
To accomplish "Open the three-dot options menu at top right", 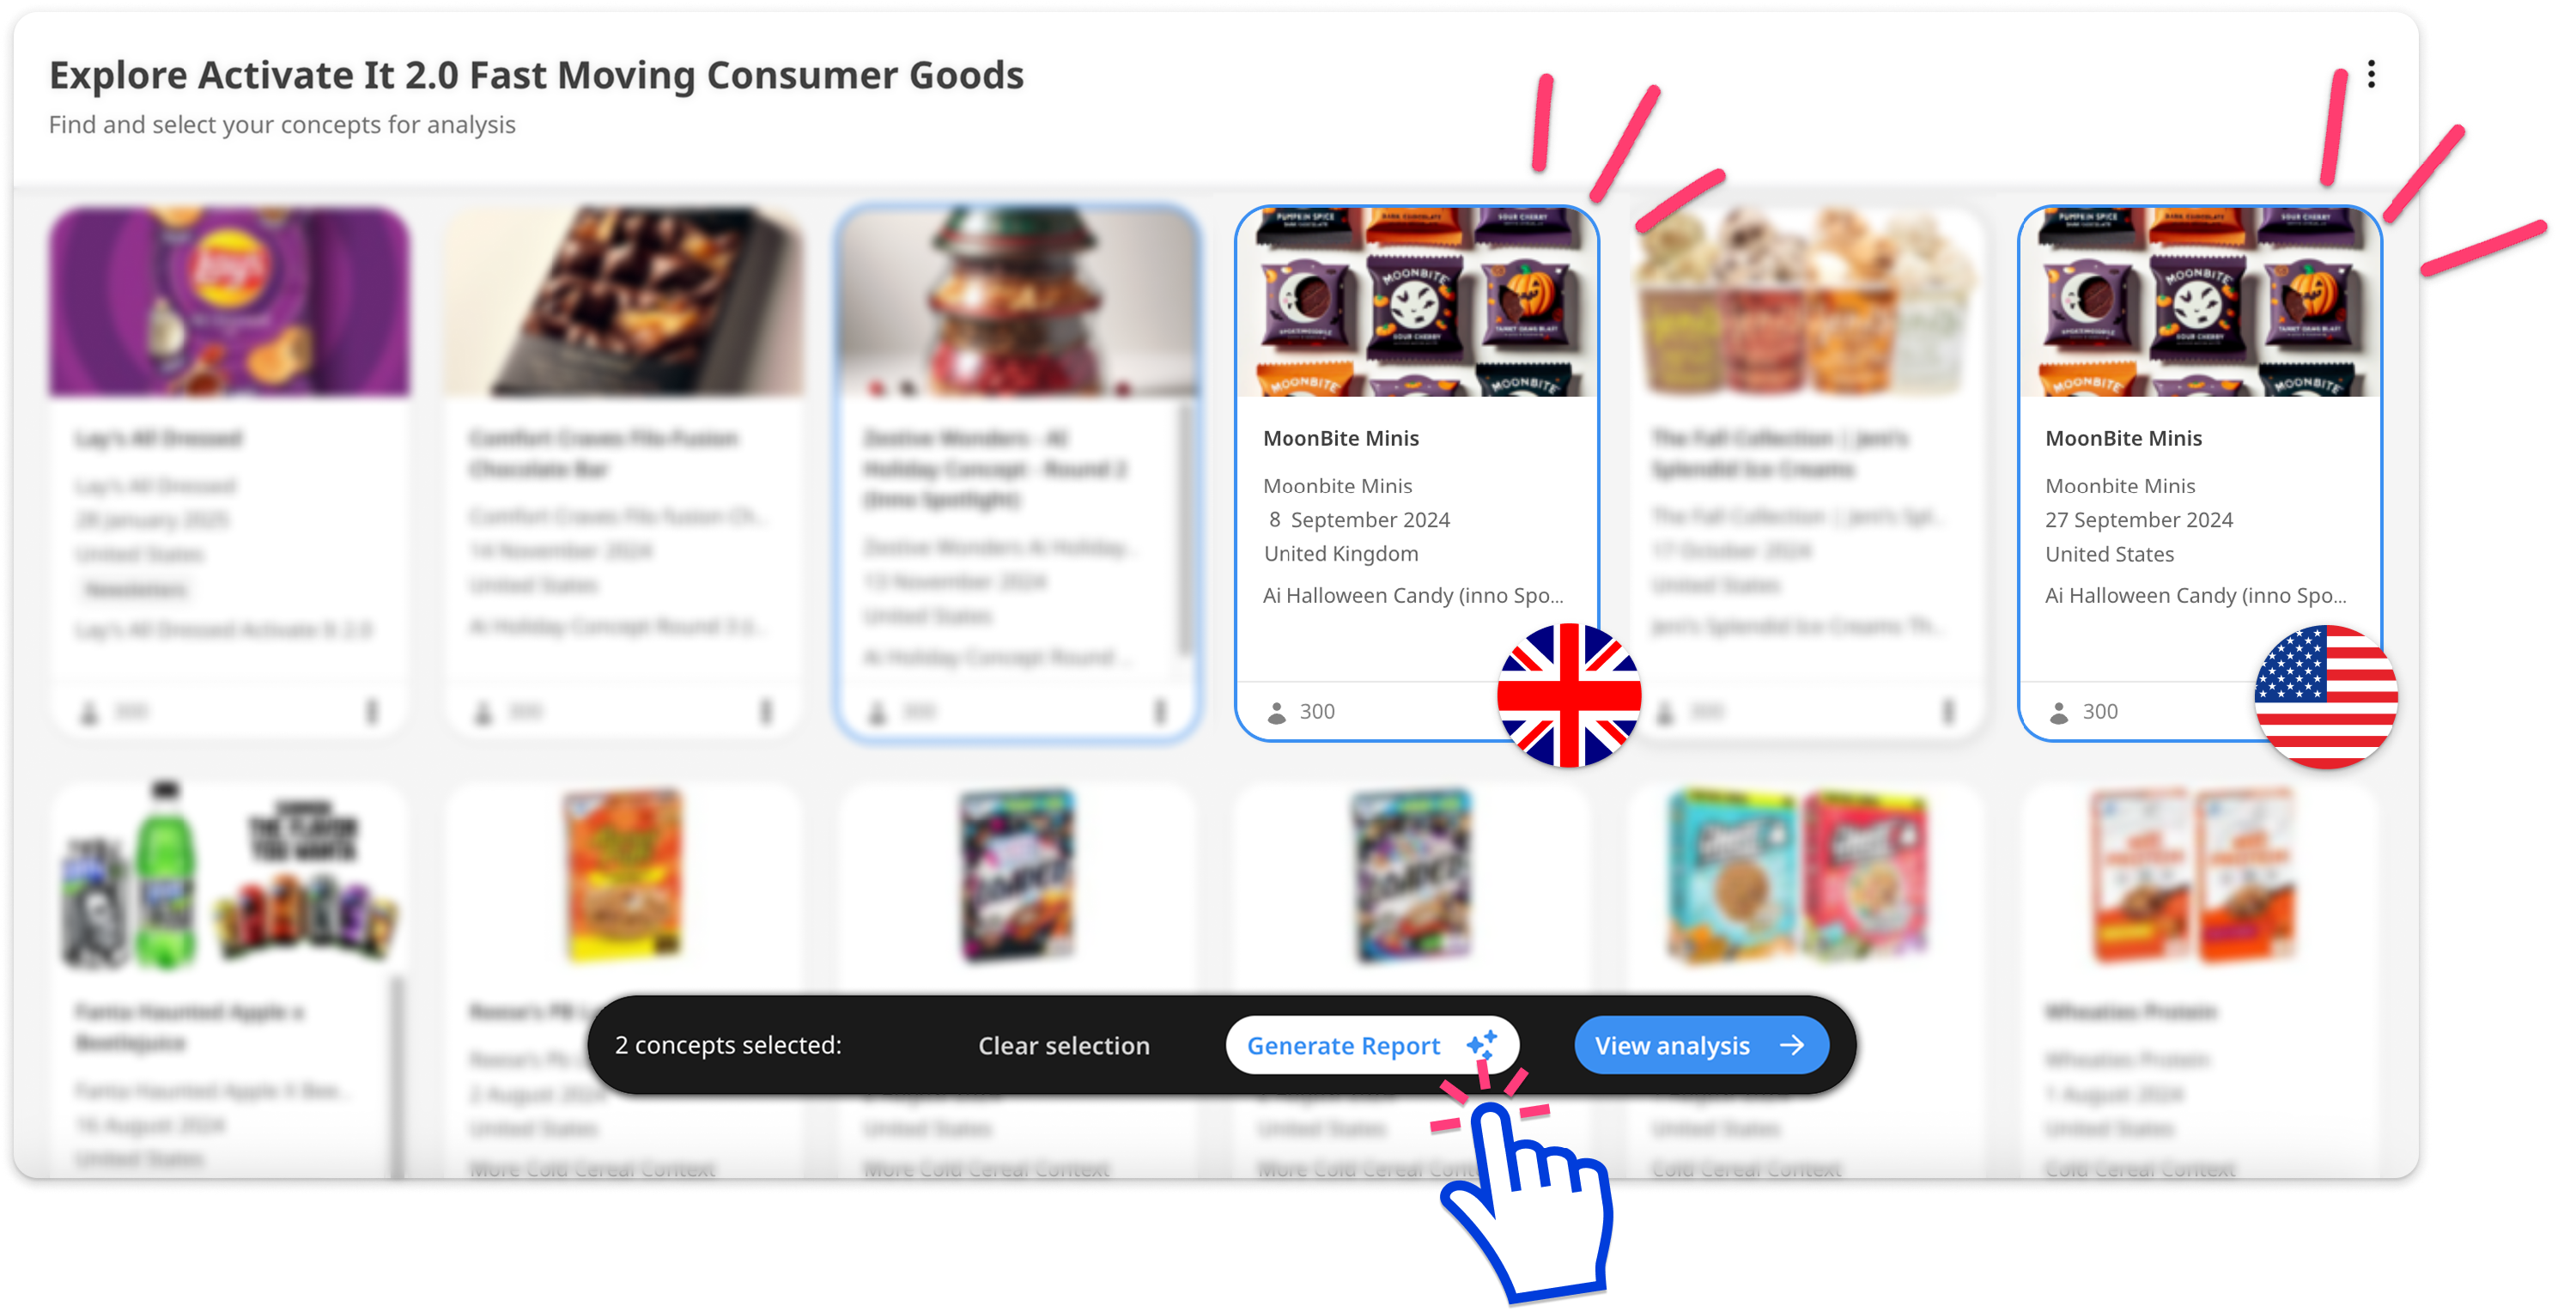I will tap(2370, 74).
